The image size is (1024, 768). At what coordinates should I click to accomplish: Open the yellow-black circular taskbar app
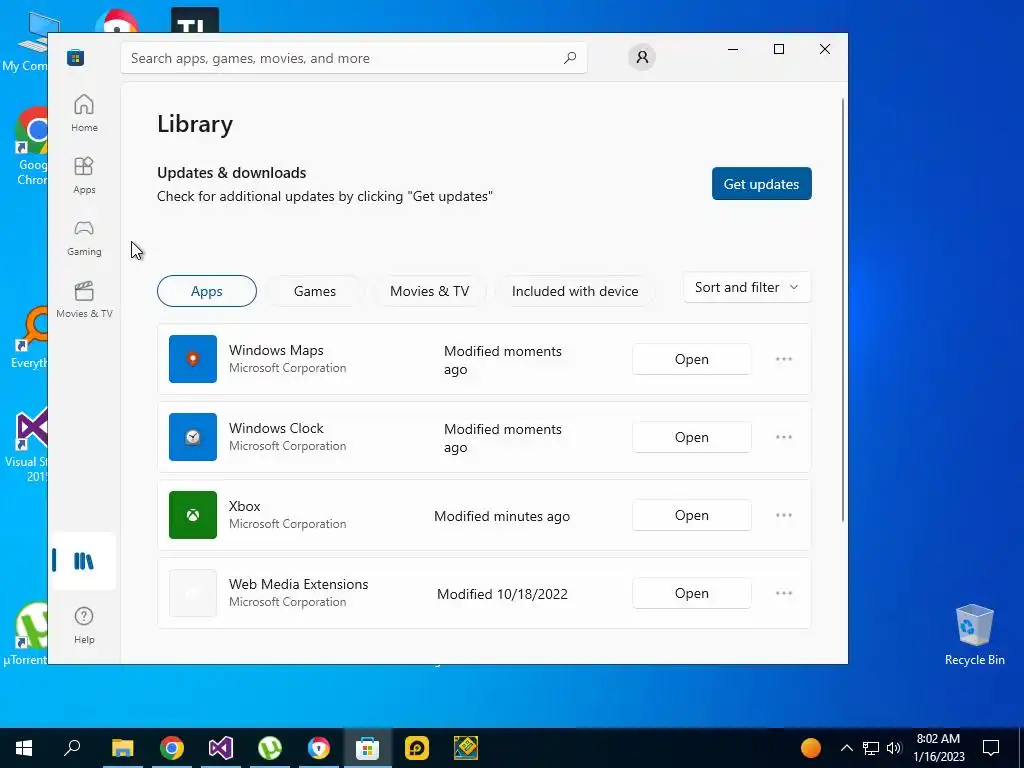(x=417, y=748)
